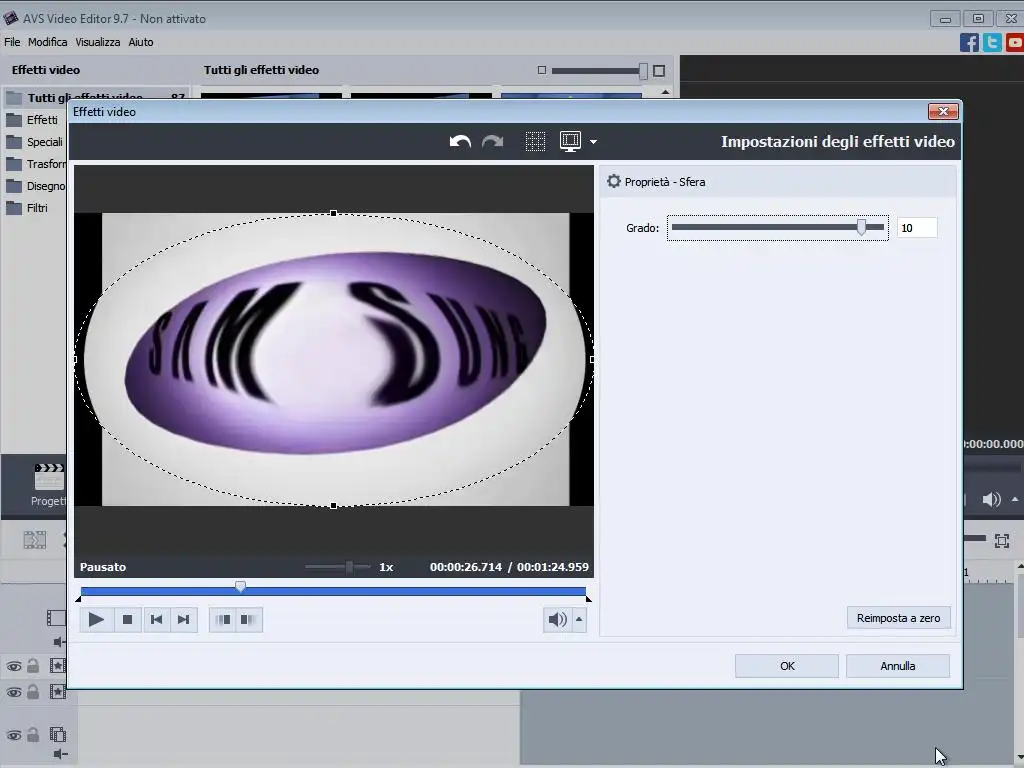
Task: Click the Grado value field showing 10
Action: coord(917,228)
